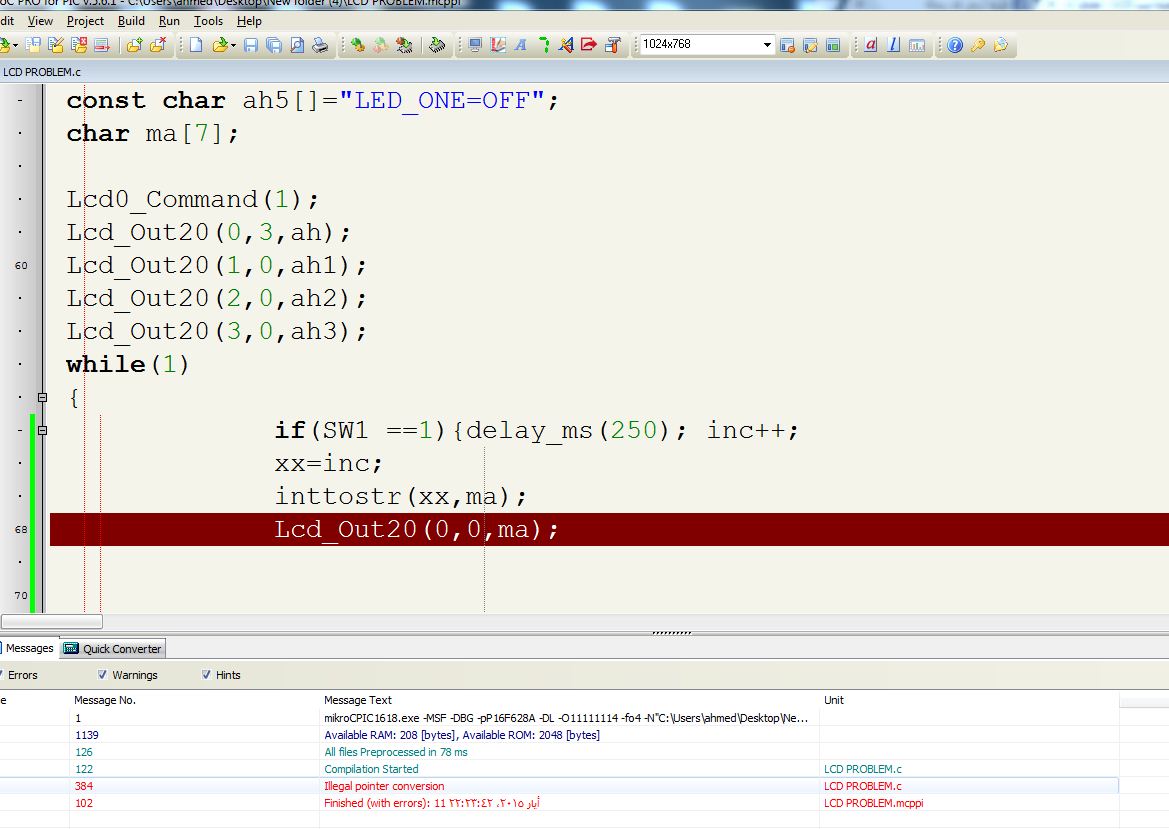1169x829 pixels.
Task: Click the save layout icon beside dropdown
Action: 787,45
